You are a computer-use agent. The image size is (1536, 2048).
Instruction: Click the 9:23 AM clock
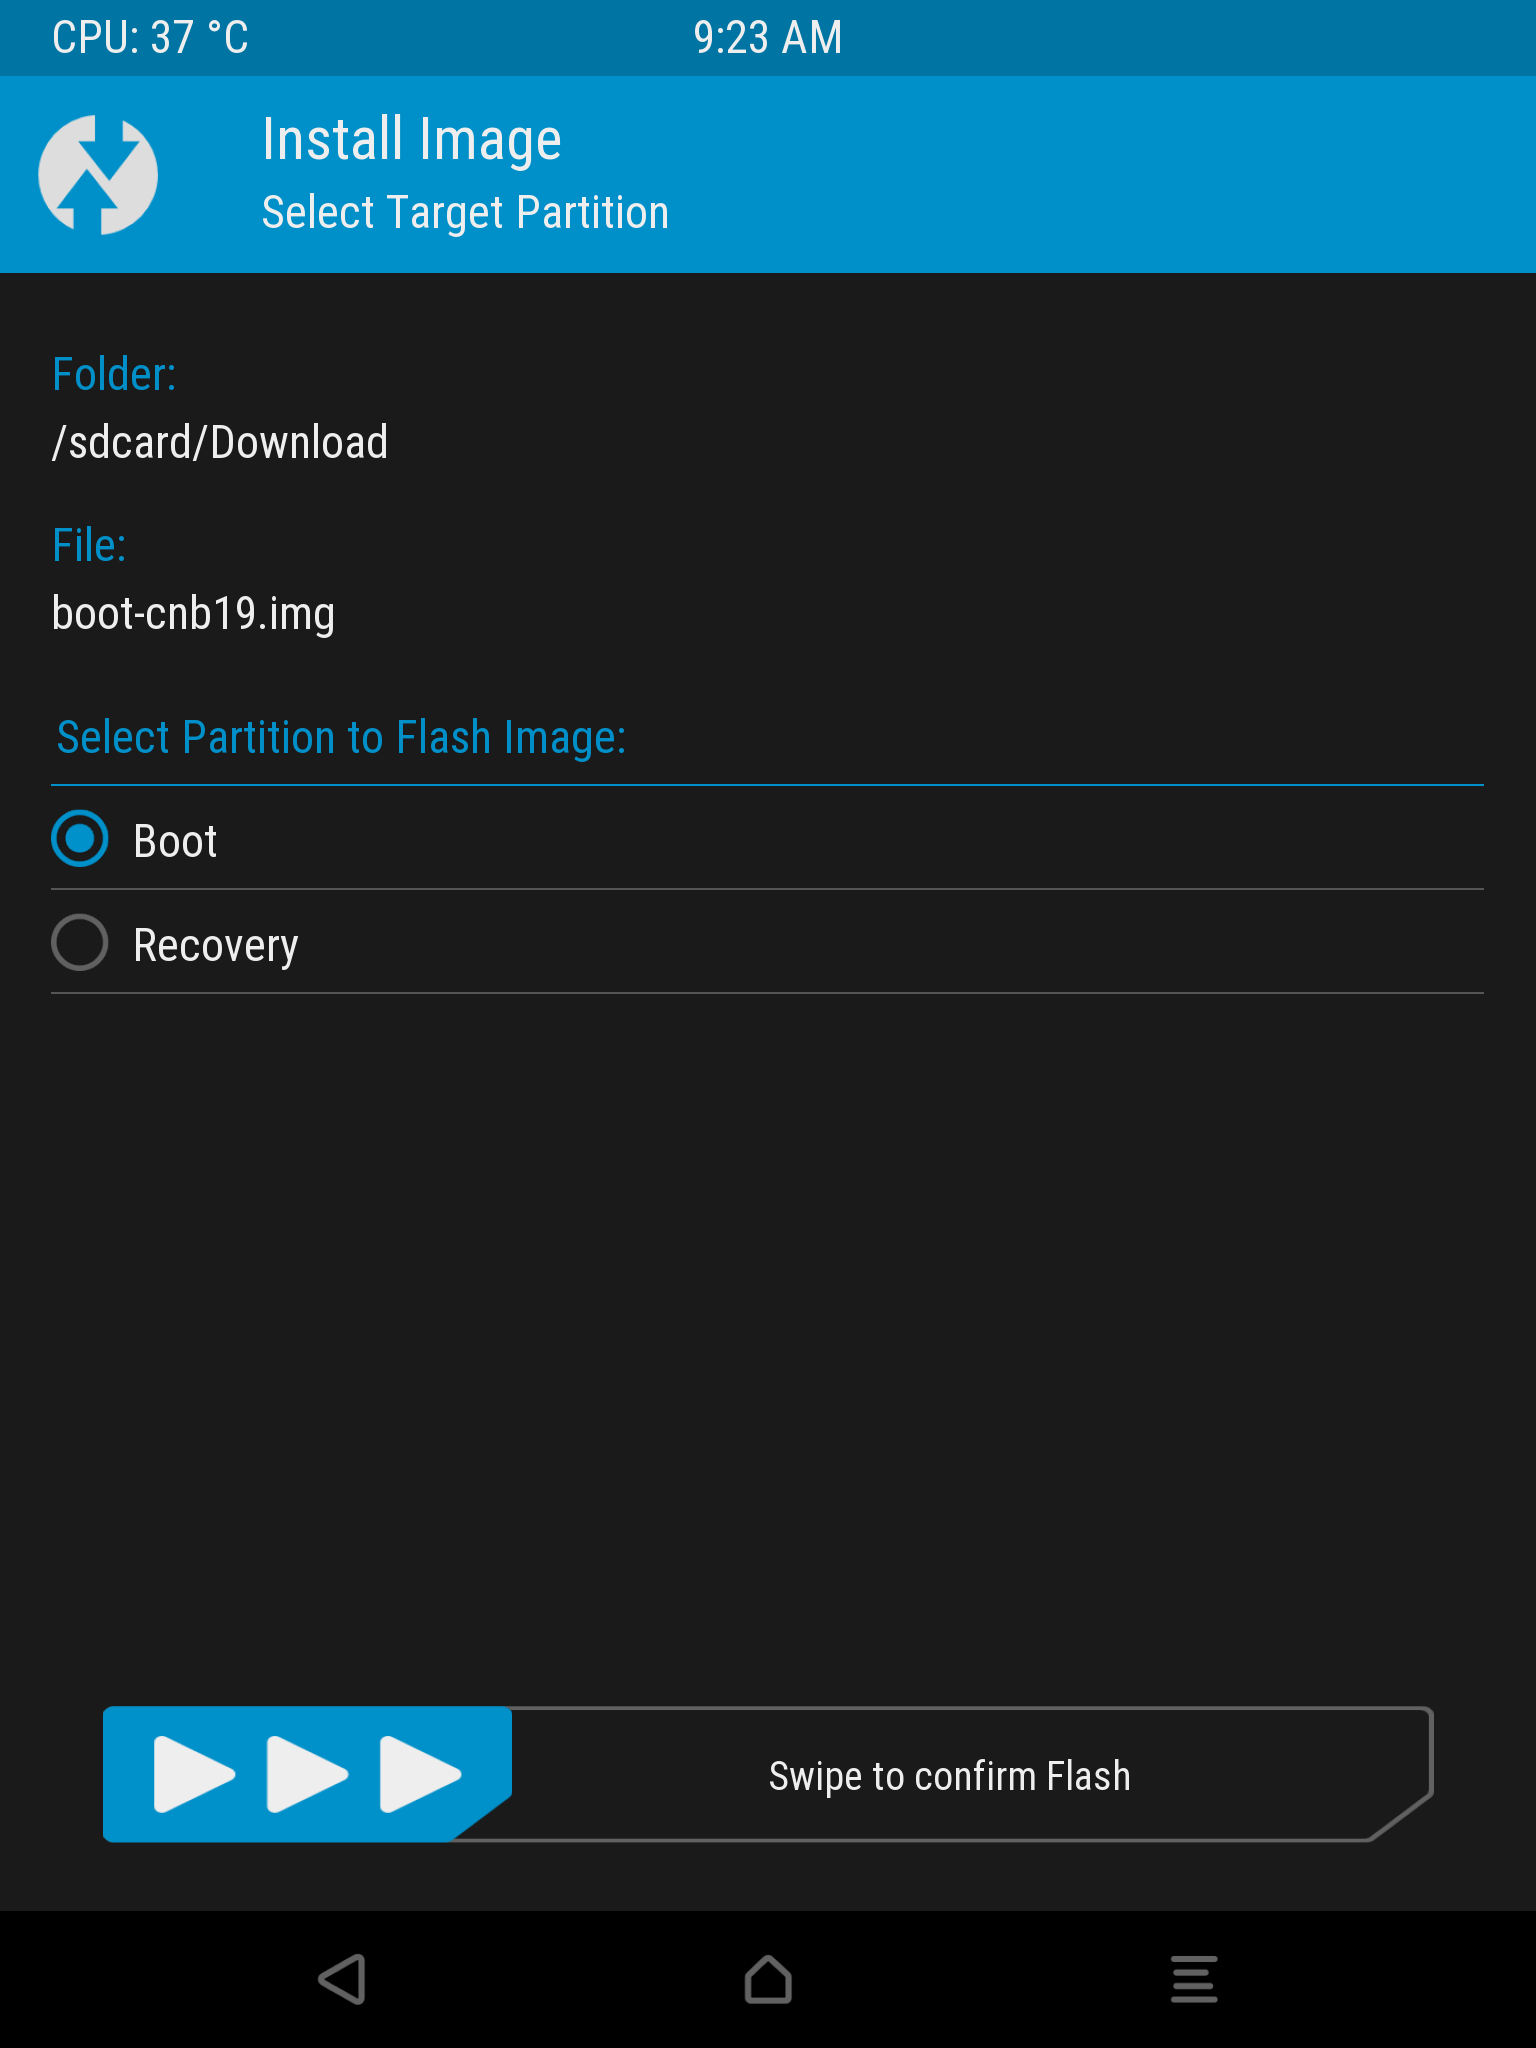[x=767, y=38]
